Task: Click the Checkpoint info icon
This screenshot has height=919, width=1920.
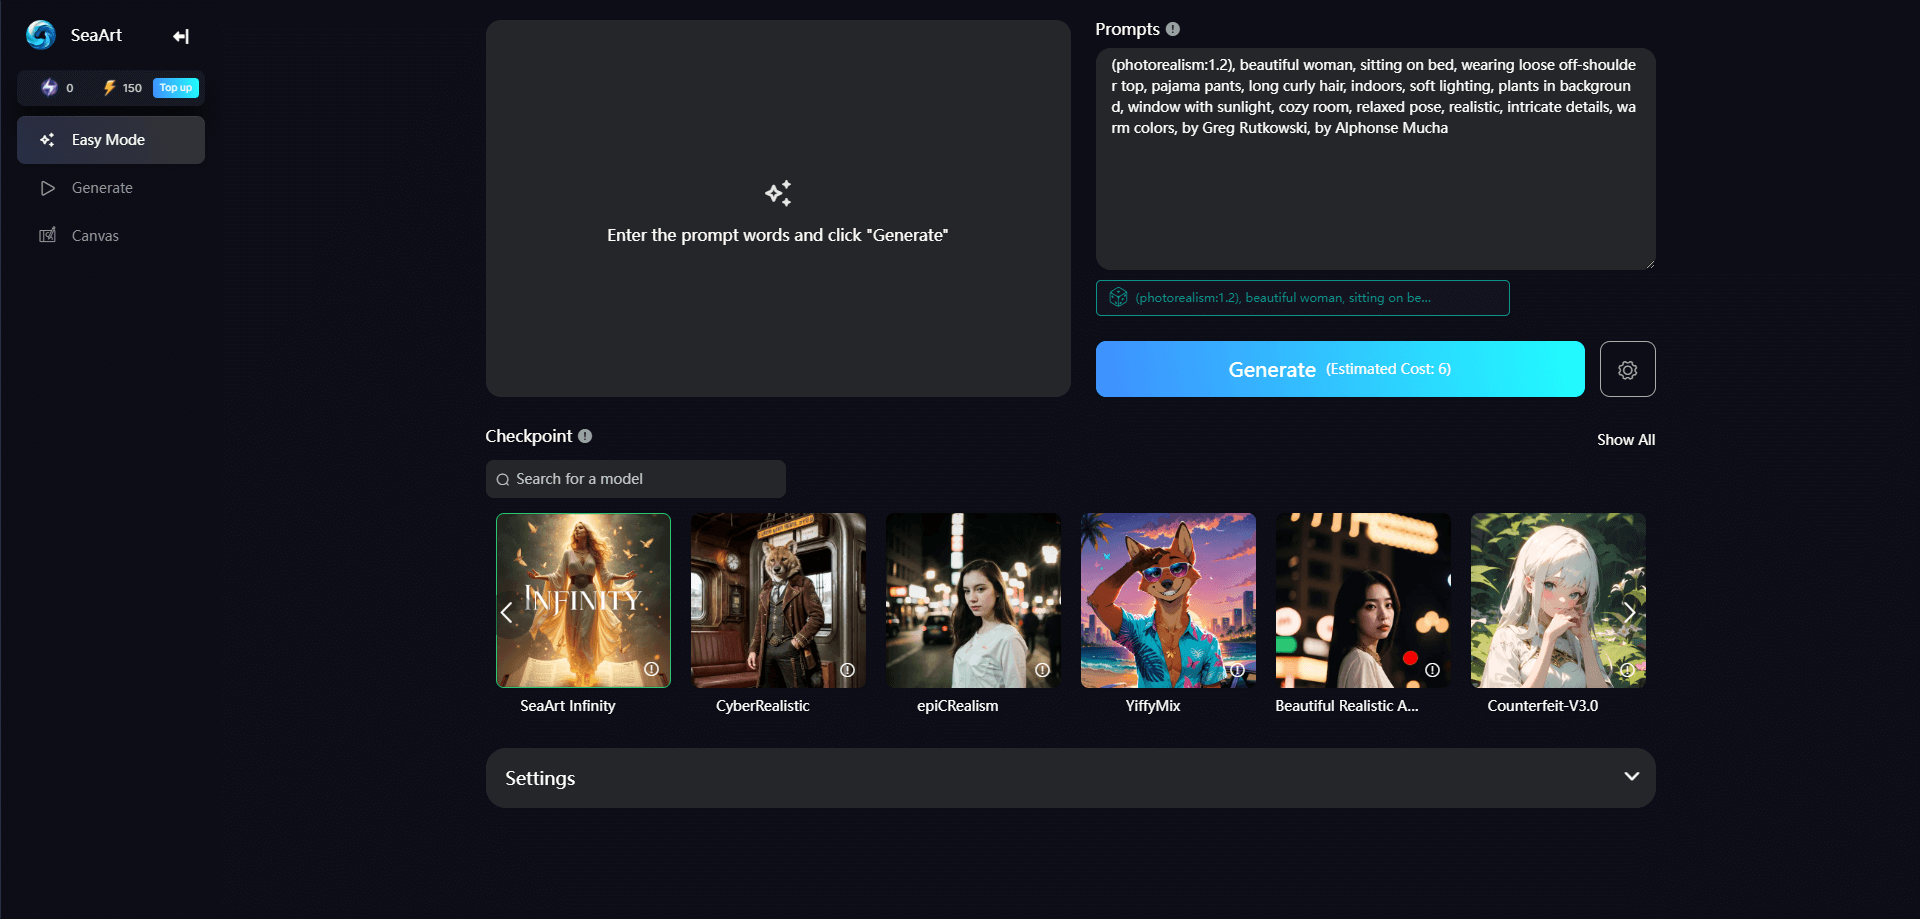Action: point(585,436)
